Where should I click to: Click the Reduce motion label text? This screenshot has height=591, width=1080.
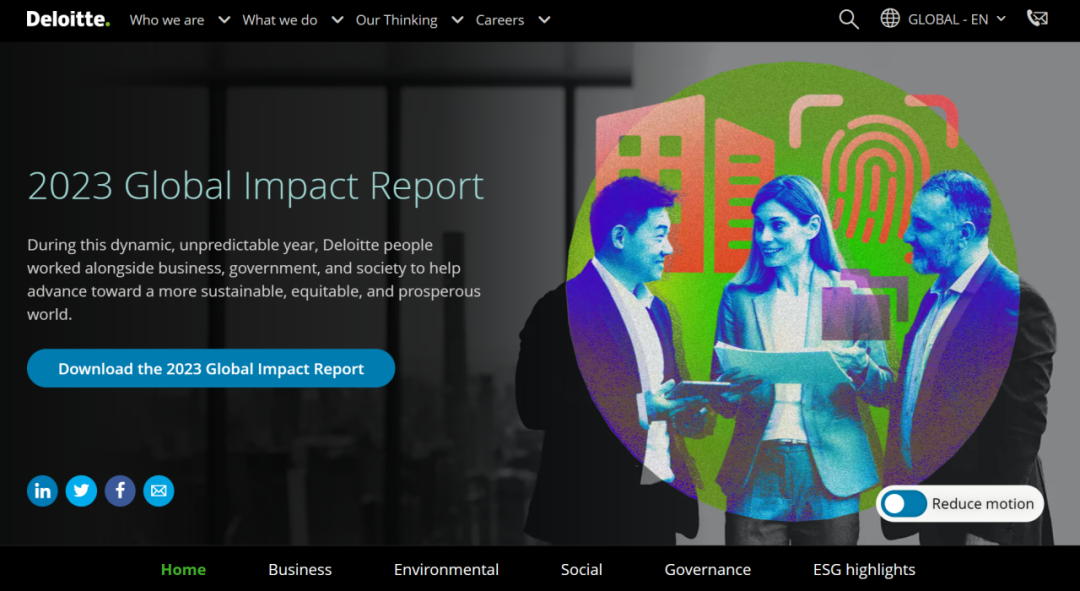[x=983, y=504]
